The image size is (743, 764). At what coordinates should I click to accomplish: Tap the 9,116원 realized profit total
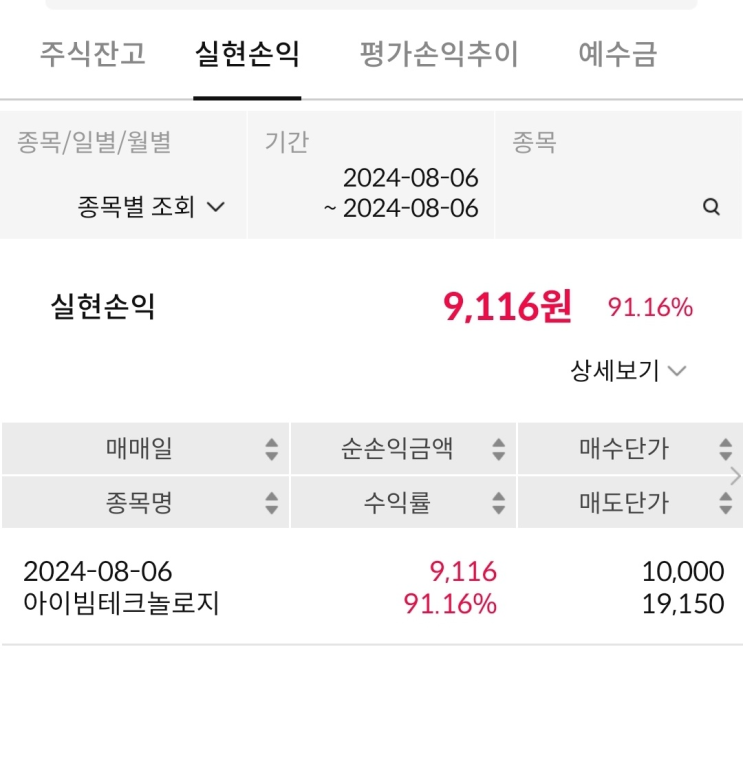point(506,307)
